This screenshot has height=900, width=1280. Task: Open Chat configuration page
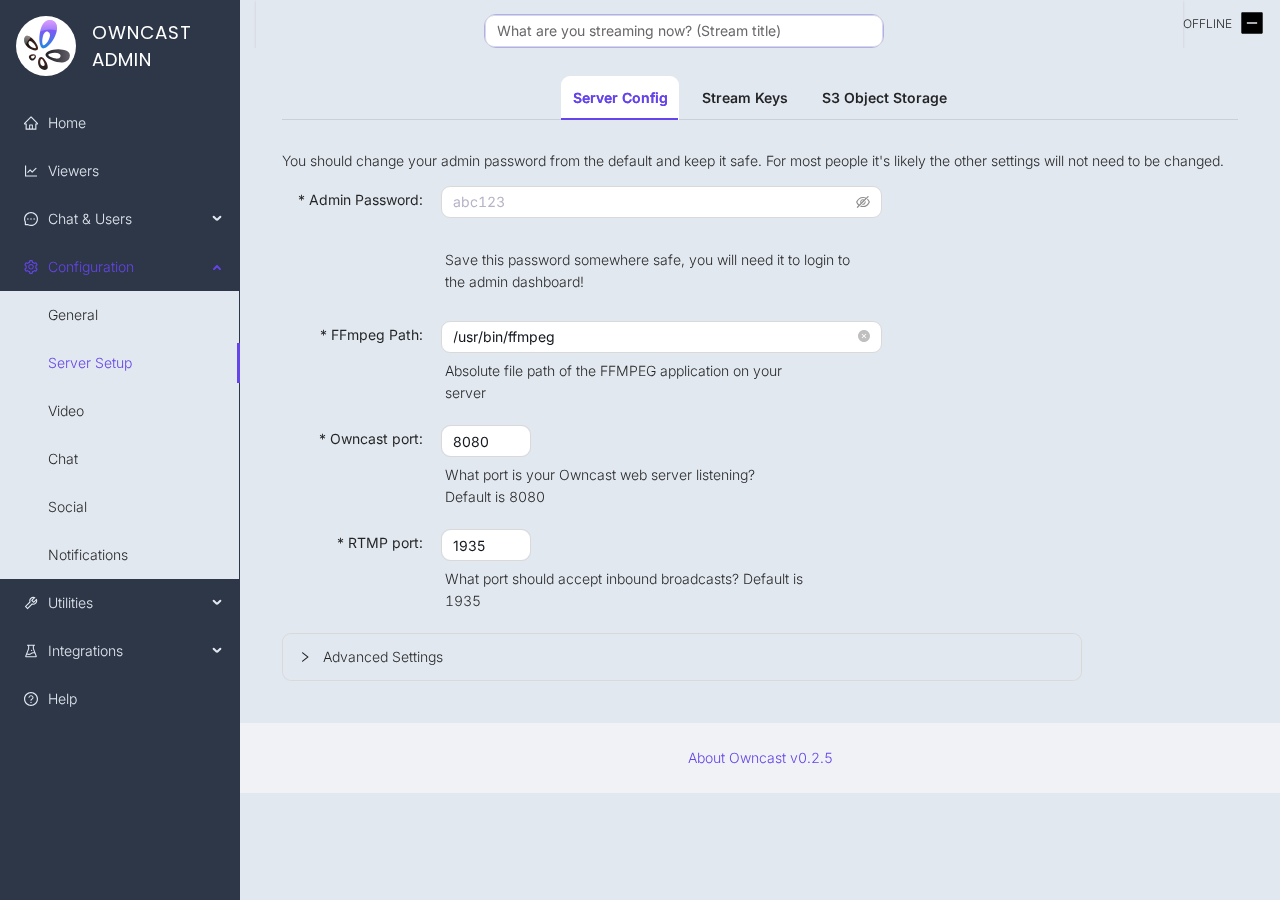pyautogui.click(x=120, y=459)
